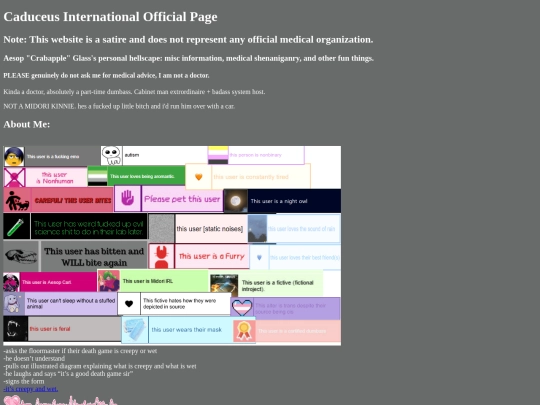Click 'this user is feral' label
Viewport: 540px width, 405px height.
coord(50,329)
